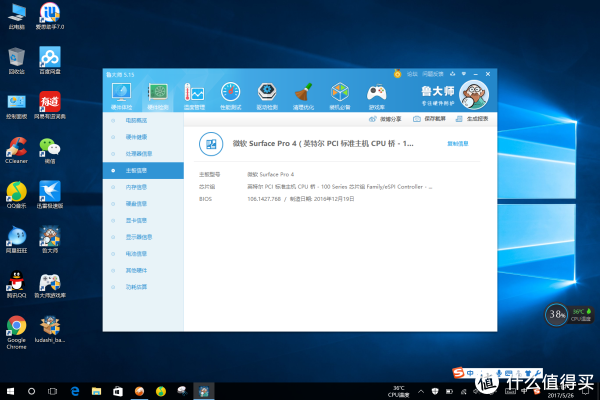Open 装机必备 cube icon

[340, 96]
